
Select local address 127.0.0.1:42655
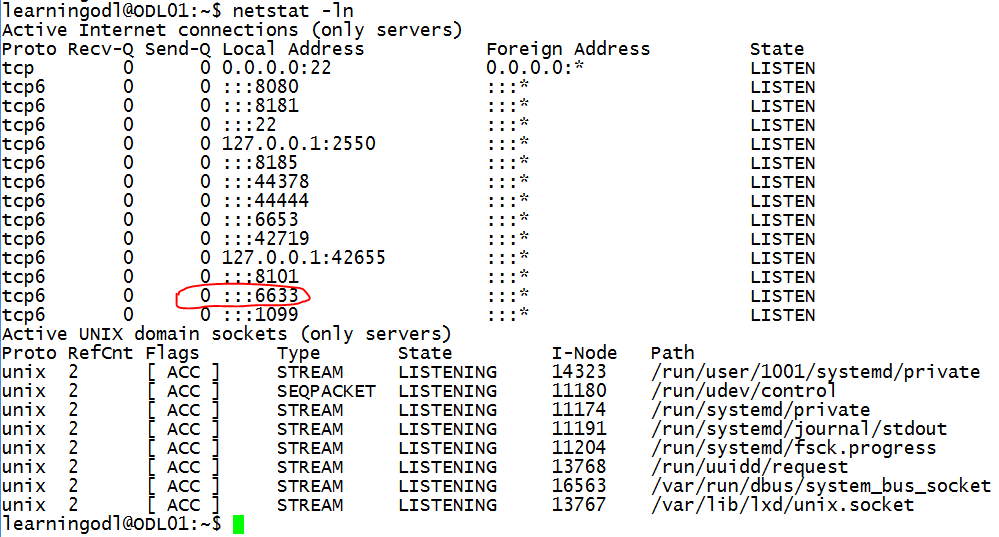point(304,257)
